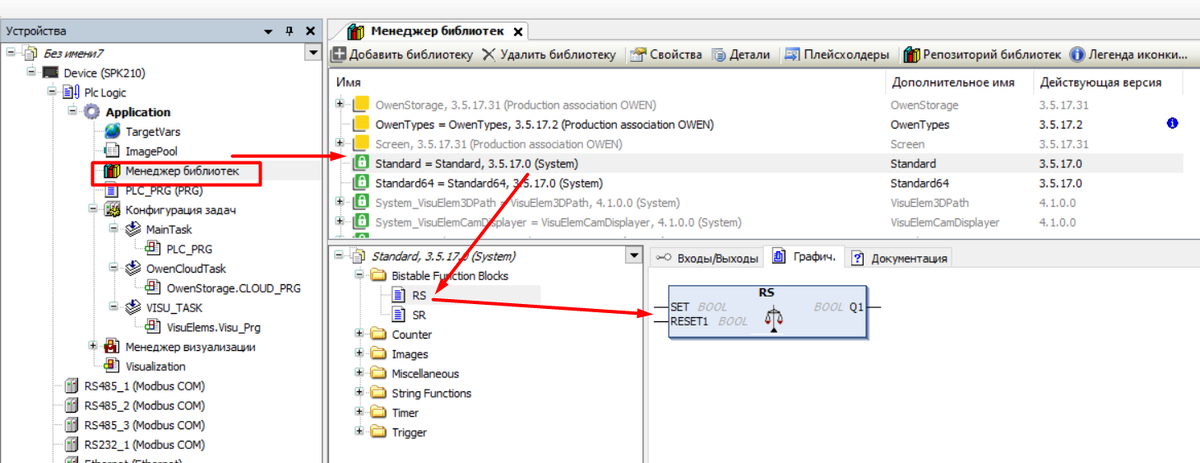Collapse the Plc Logic node

(x=51, y=92)
